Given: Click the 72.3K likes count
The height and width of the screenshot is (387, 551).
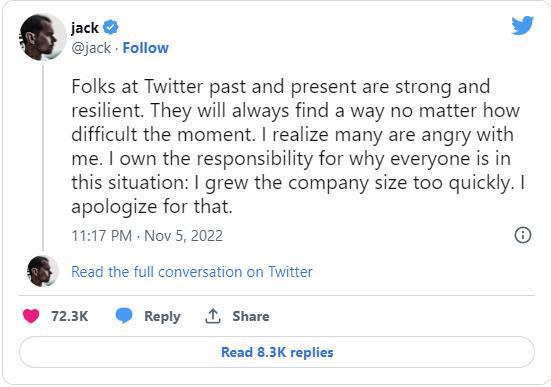Looking at the screenshot, I should (70, 316).
